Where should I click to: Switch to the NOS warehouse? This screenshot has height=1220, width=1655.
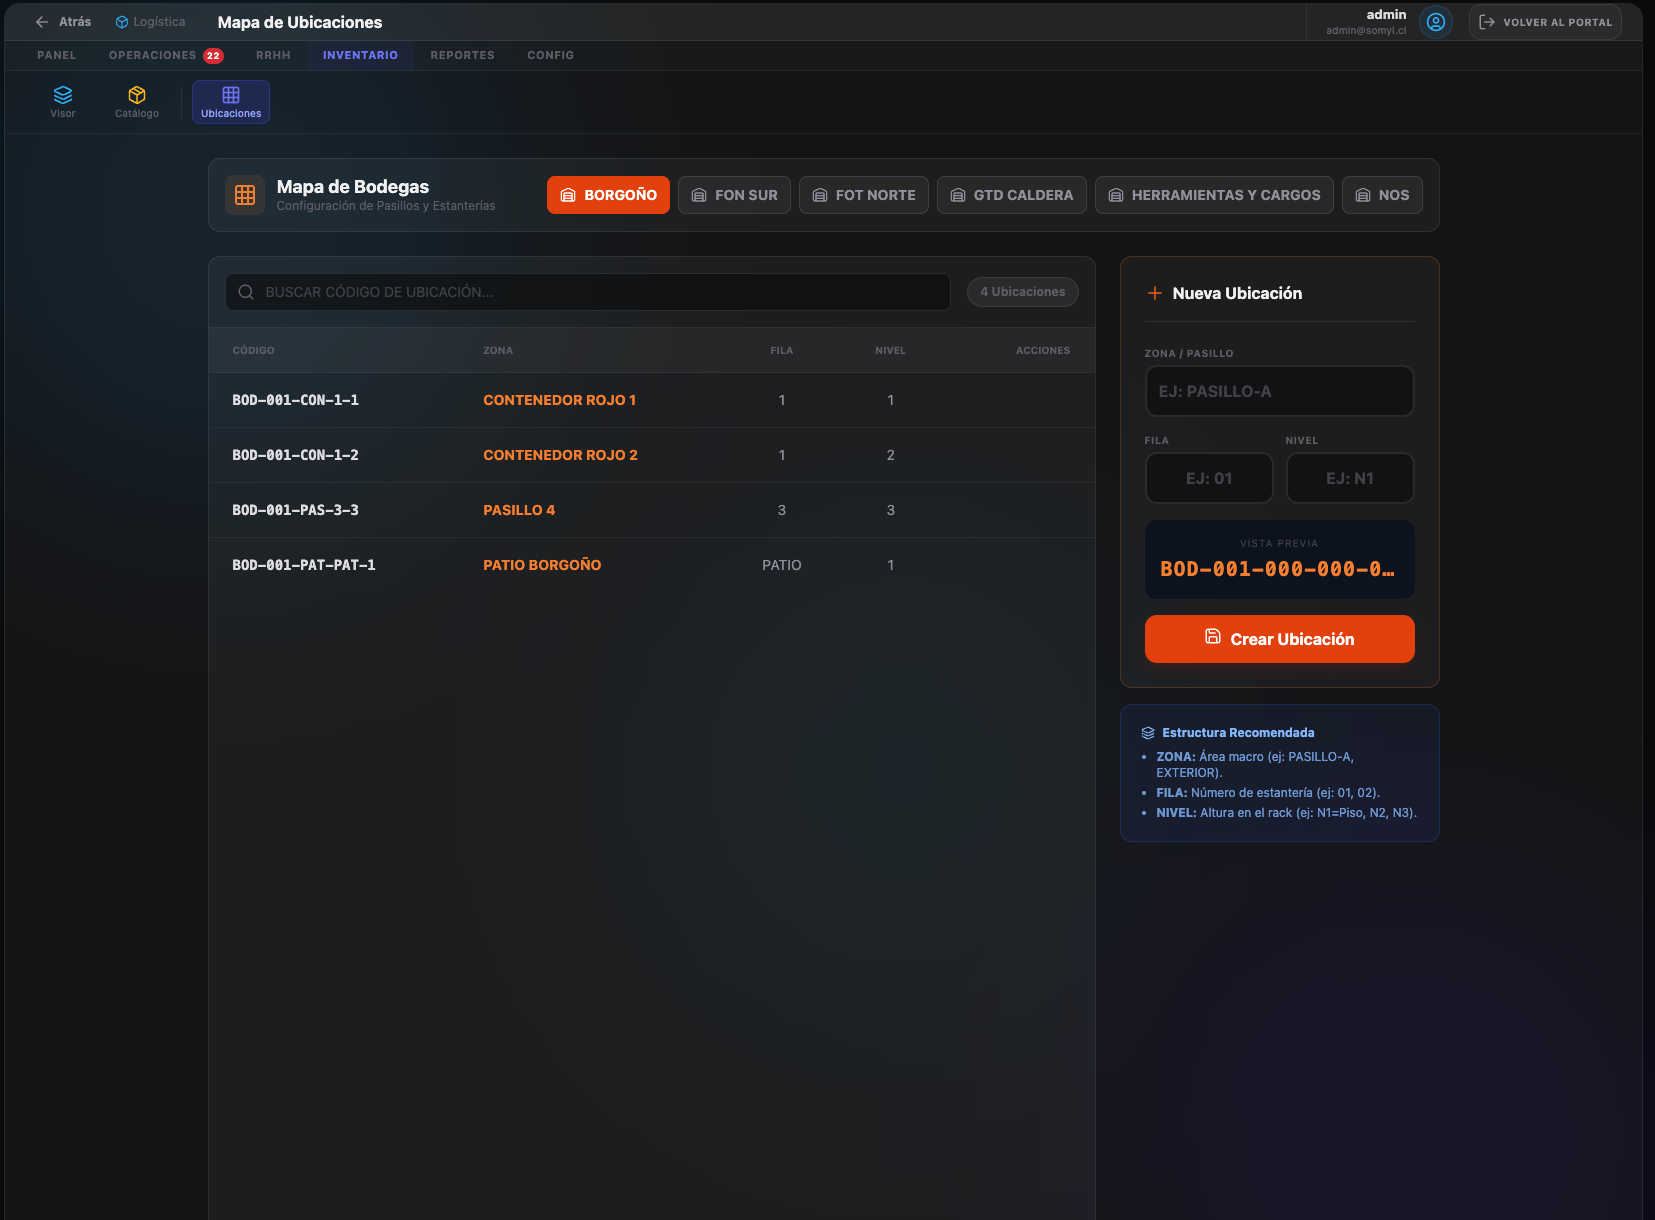(x=1382, y=195)
